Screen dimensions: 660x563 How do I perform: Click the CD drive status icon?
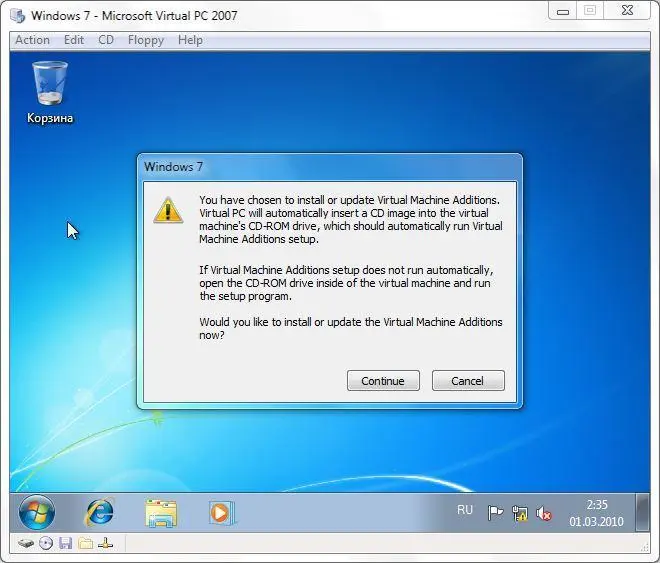[x=46, y=543]
